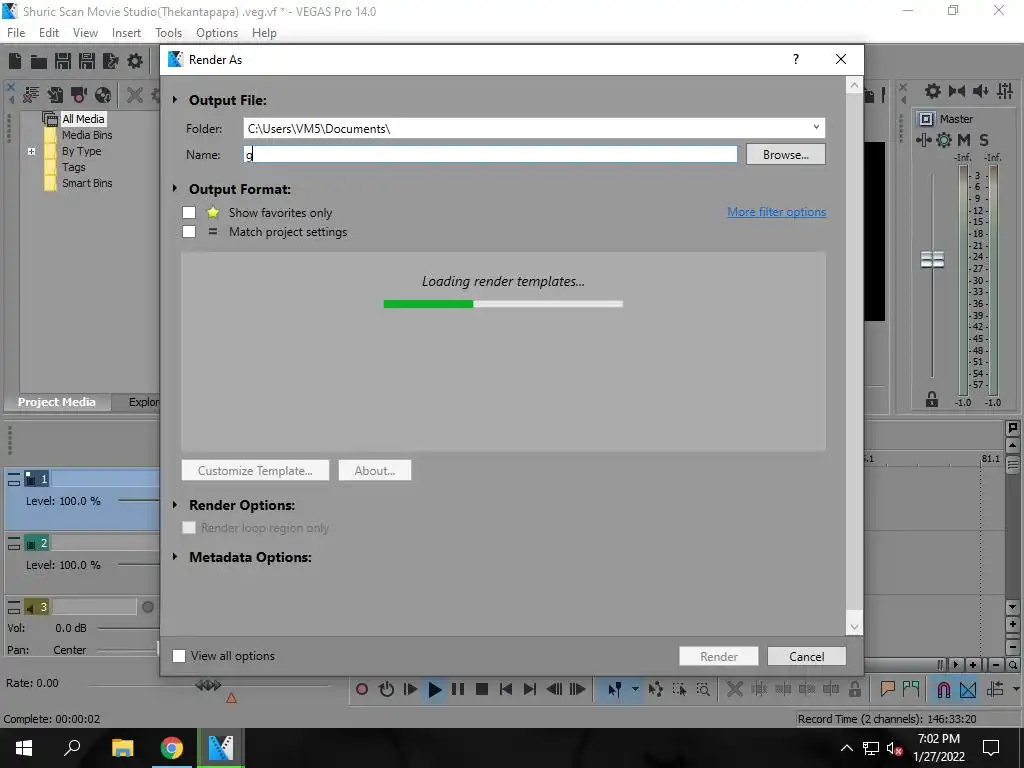Image resolution: width=1024 pixels, height=768 pixels.
Task: Check View all options checkbox
Action: click(x=179, y=656)
